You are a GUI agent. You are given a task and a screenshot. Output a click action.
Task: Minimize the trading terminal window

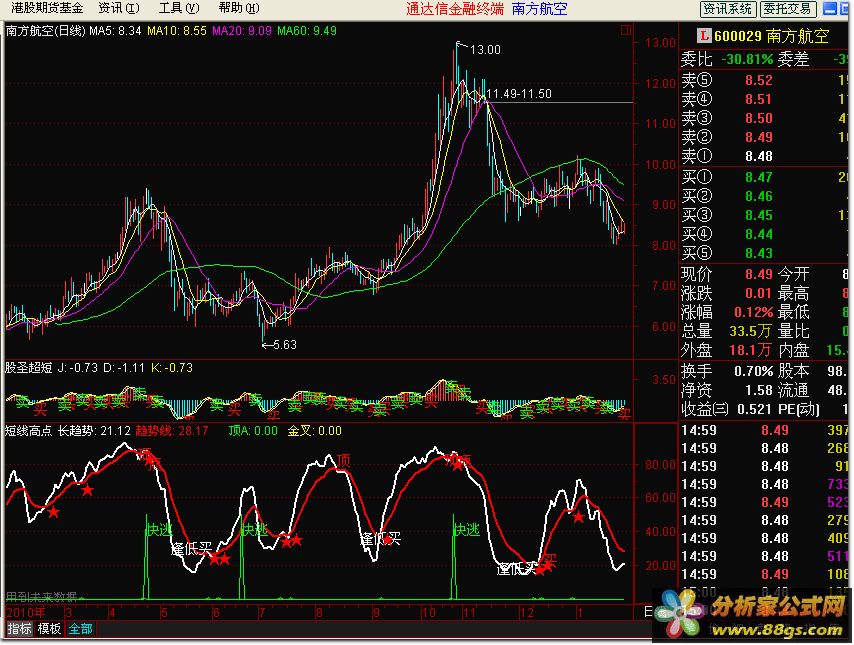(x=830, y=9)
